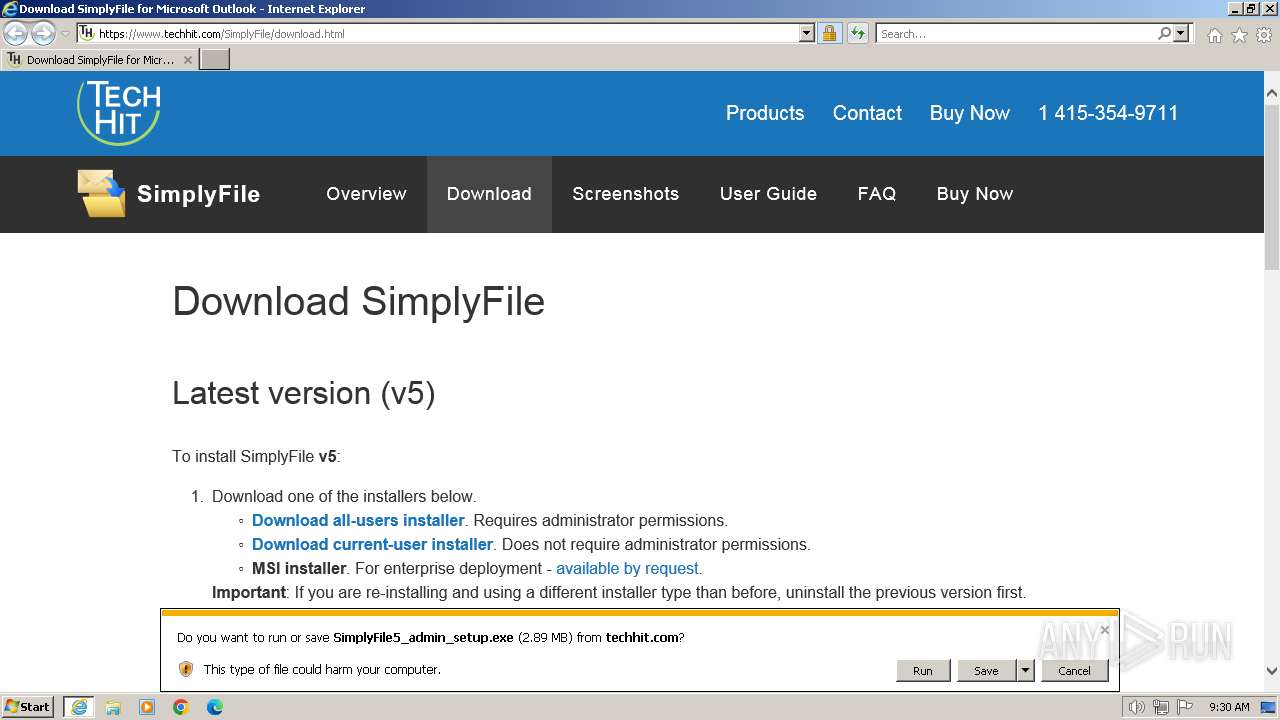This screenshot has width=1280, height=720.
Task: Open the Tools gear icon
Action: pos(1264,35)
